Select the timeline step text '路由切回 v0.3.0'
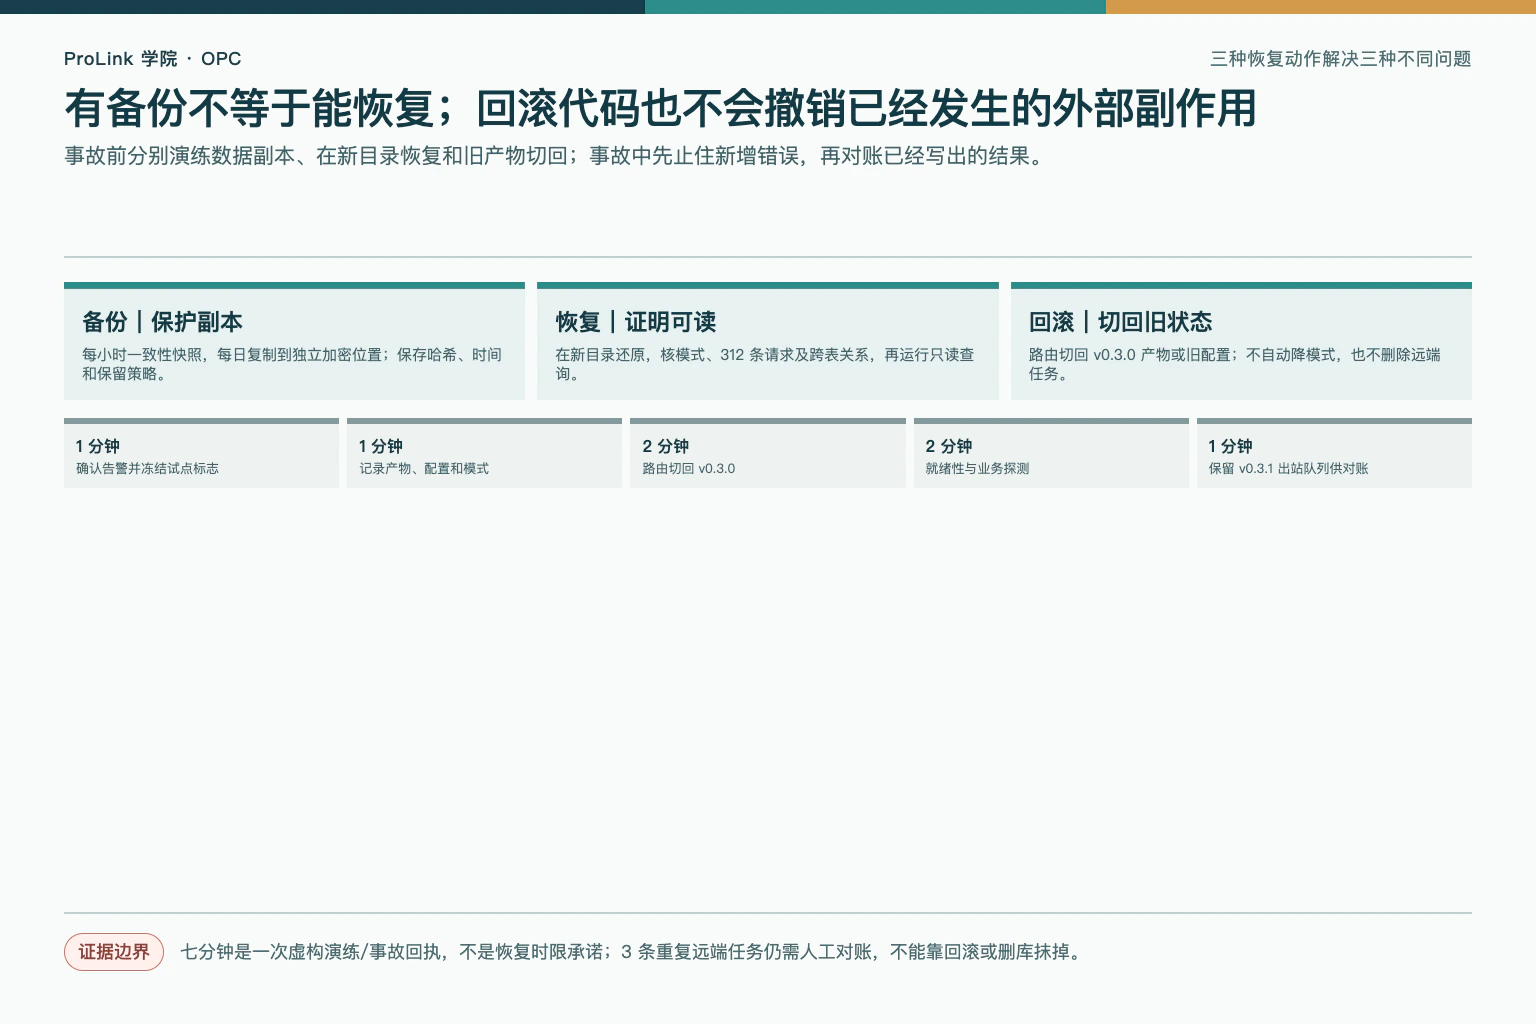The height and width of the screenshot is (1024, 1536). point(688,468)
